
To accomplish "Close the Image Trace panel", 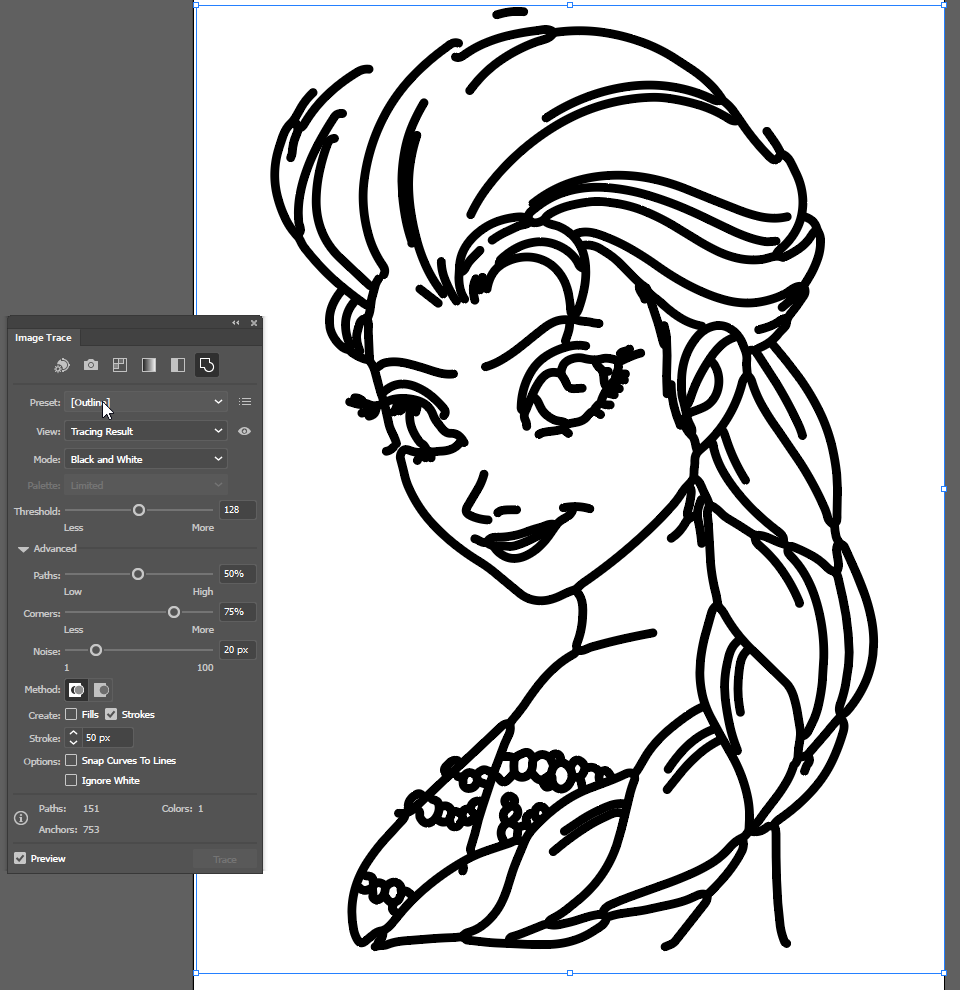I will 254,323.
